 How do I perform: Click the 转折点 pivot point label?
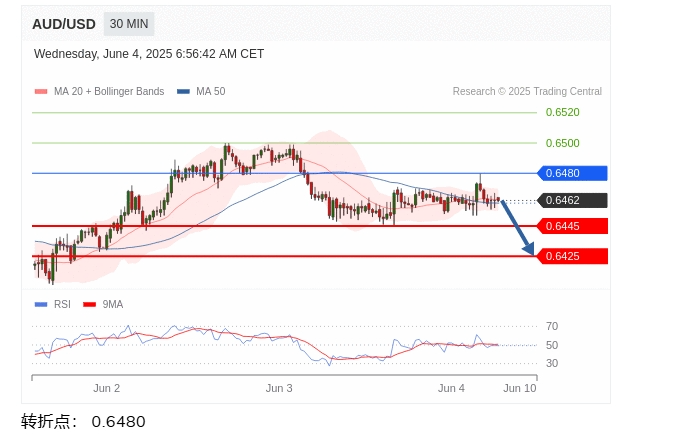click(49, 422)
